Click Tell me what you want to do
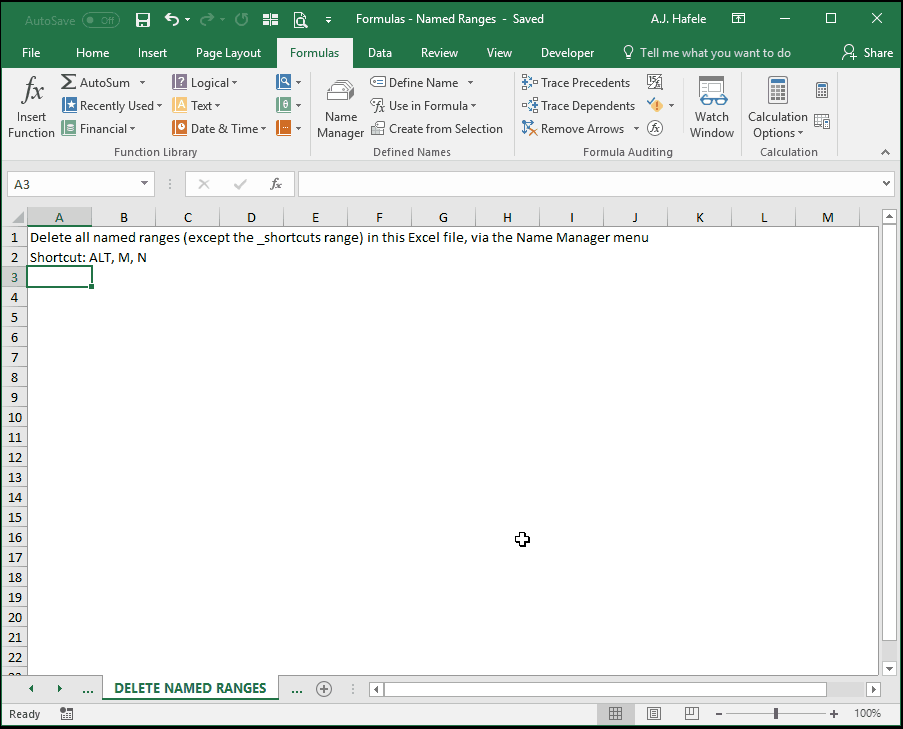This screenshot has width=903, height=729. coord(707,53)
